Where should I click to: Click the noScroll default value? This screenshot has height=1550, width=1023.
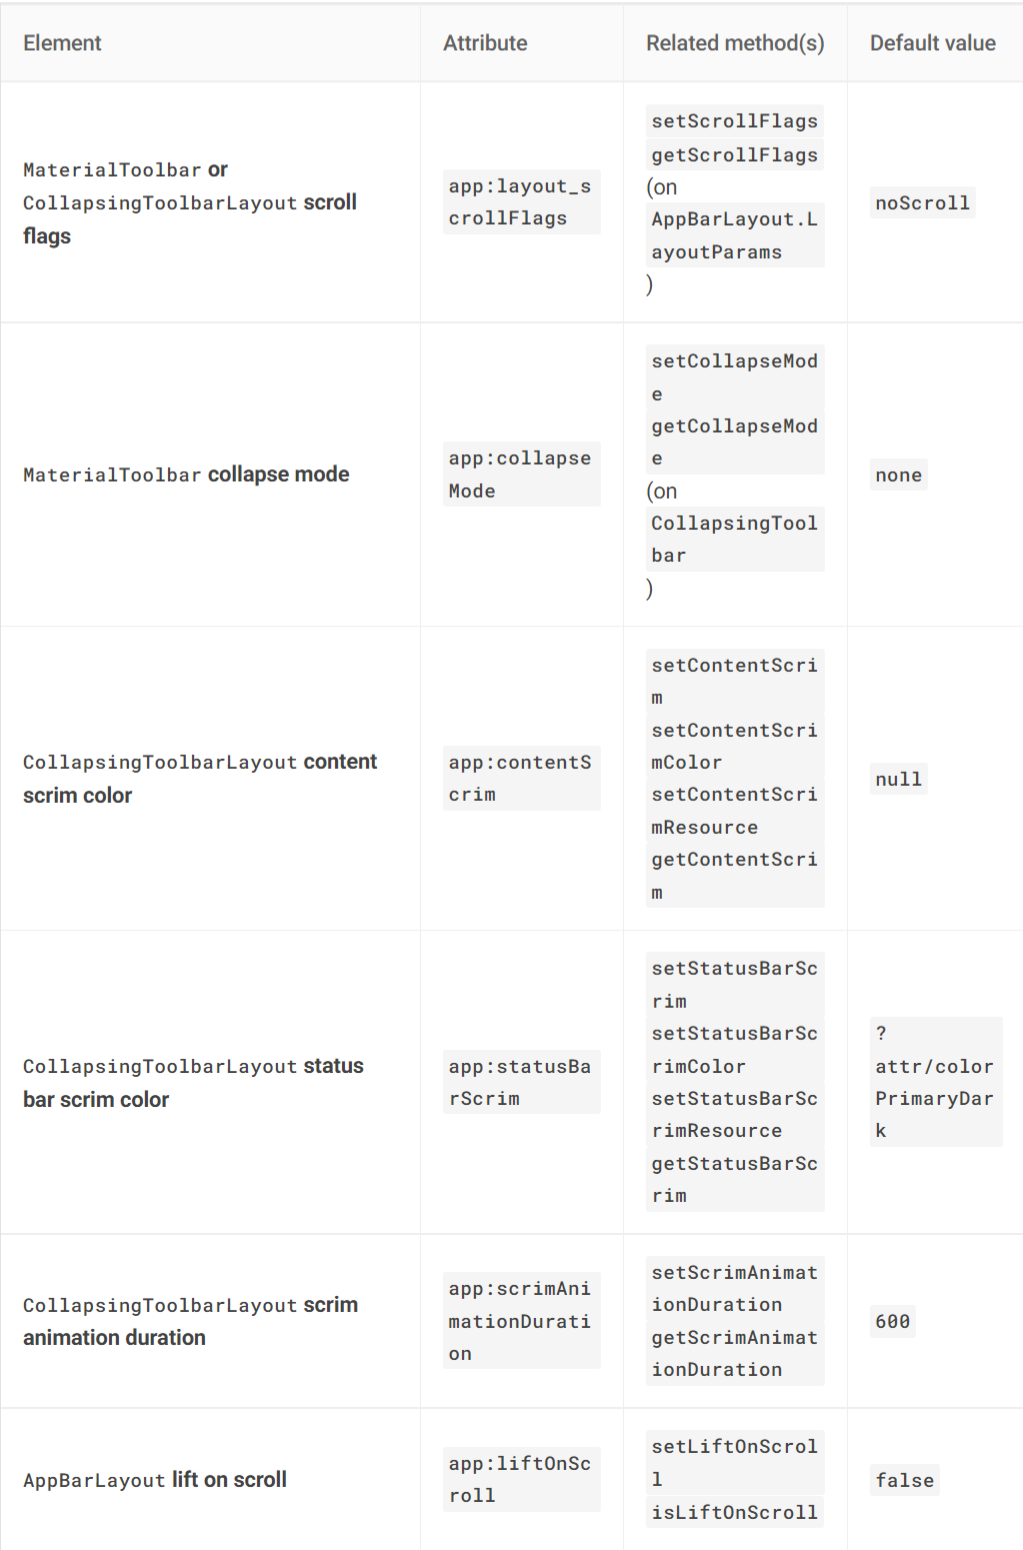point(922,203)
